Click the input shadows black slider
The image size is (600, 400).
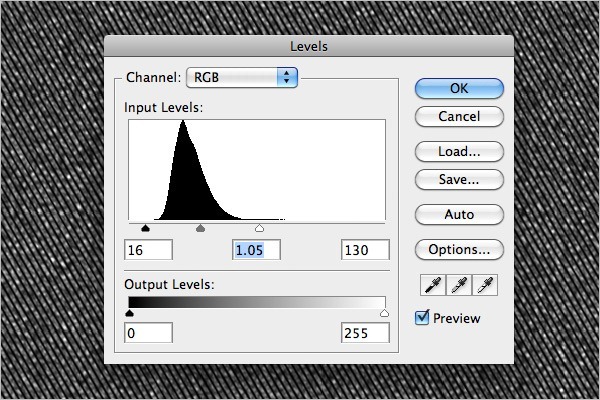pos(145,229)
